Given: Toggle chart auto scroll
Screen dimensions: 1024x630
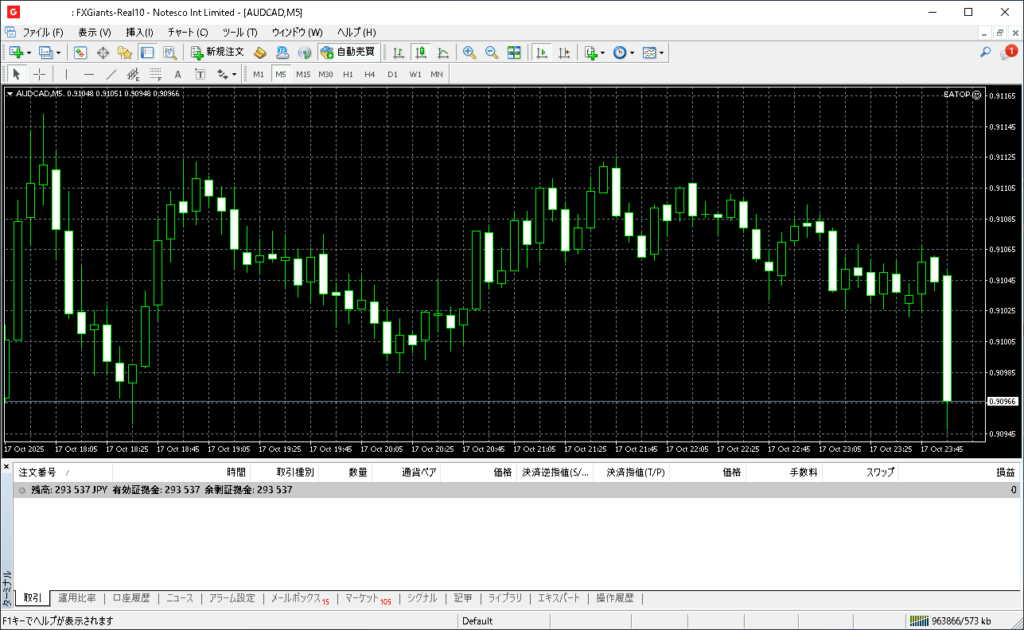Looking at the screenshot, I should point(541,52).
